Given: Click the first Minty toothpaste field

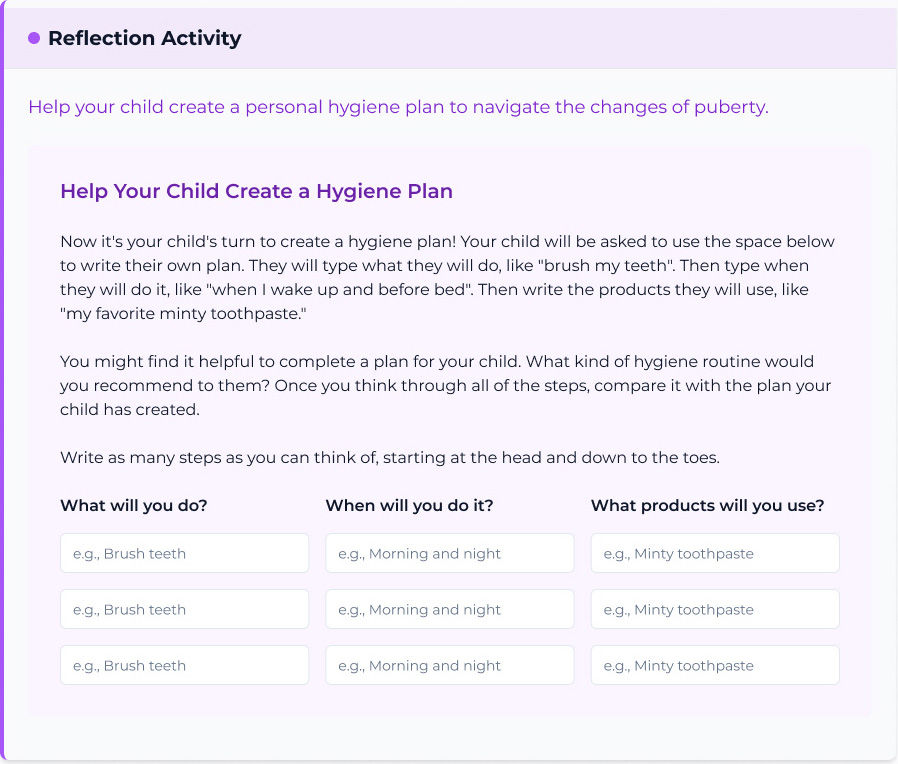Looking at the screenshot, I should tap(714, 553).
